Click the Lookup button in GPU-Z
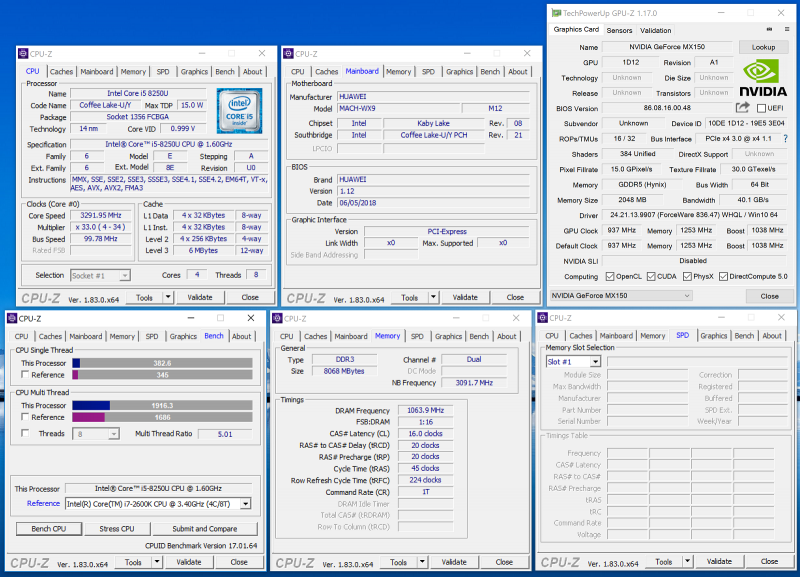The height and width of the screenshot is (577, 800). [763, 47]
